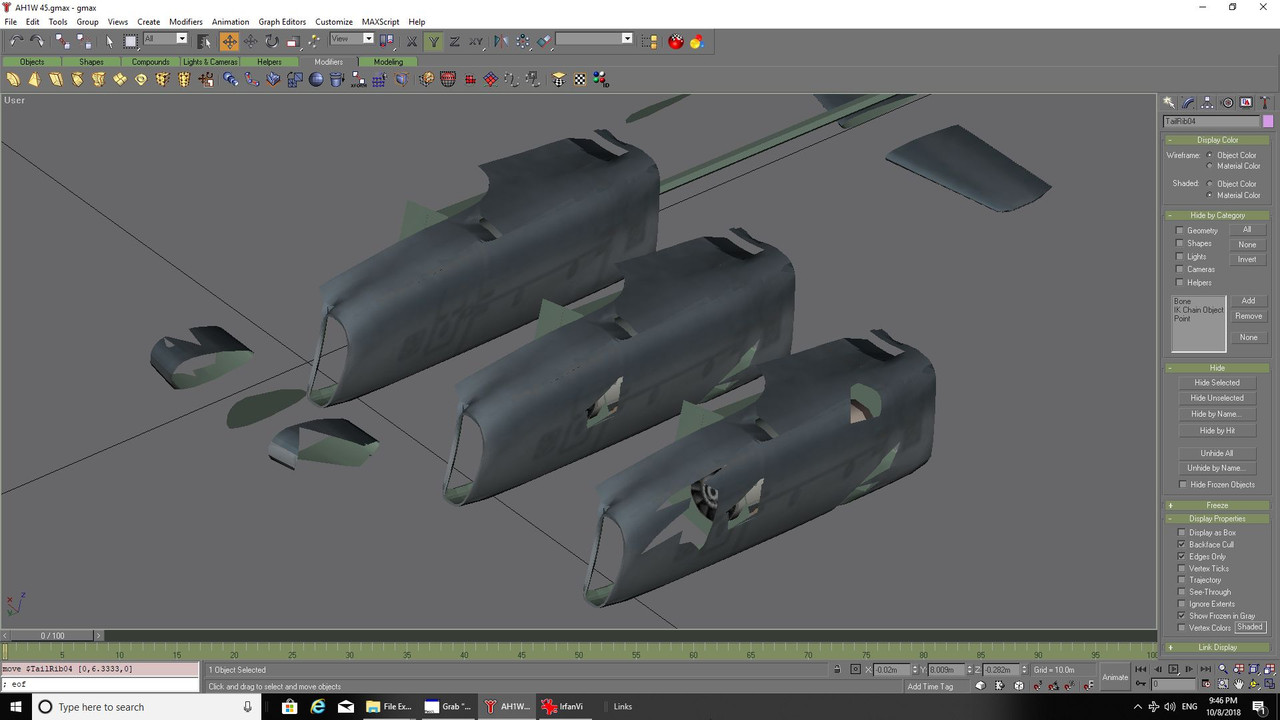
Task: Activate the Select and Move tool
Action: (x=230, y=41)
